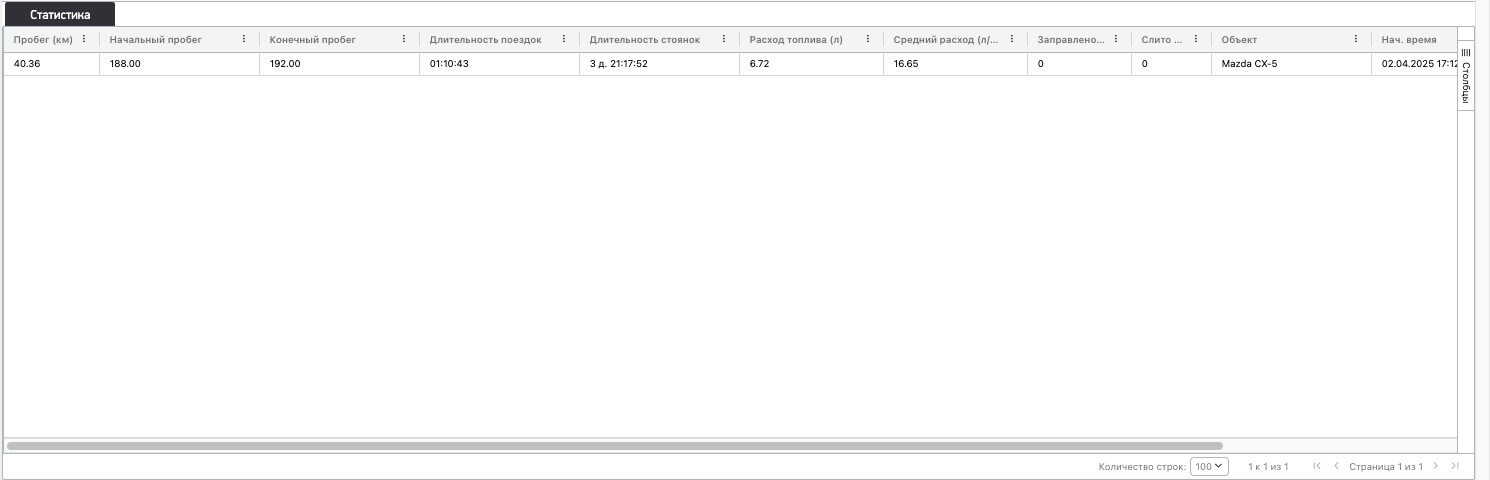
Task: Open the Количество строк dropdown showing 100
Action: (1209, 466)
